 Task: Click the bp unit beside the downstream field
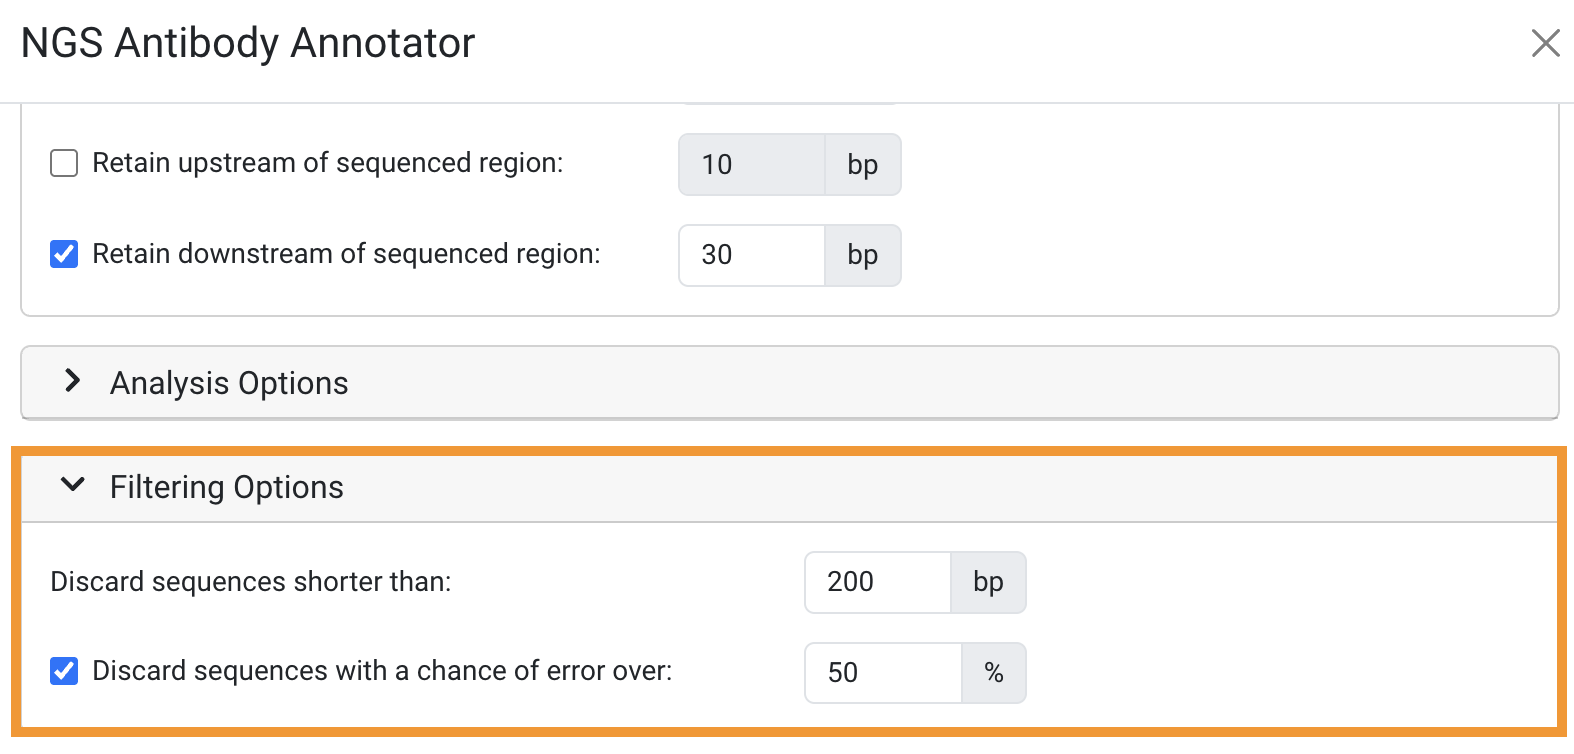coord(862,255)
